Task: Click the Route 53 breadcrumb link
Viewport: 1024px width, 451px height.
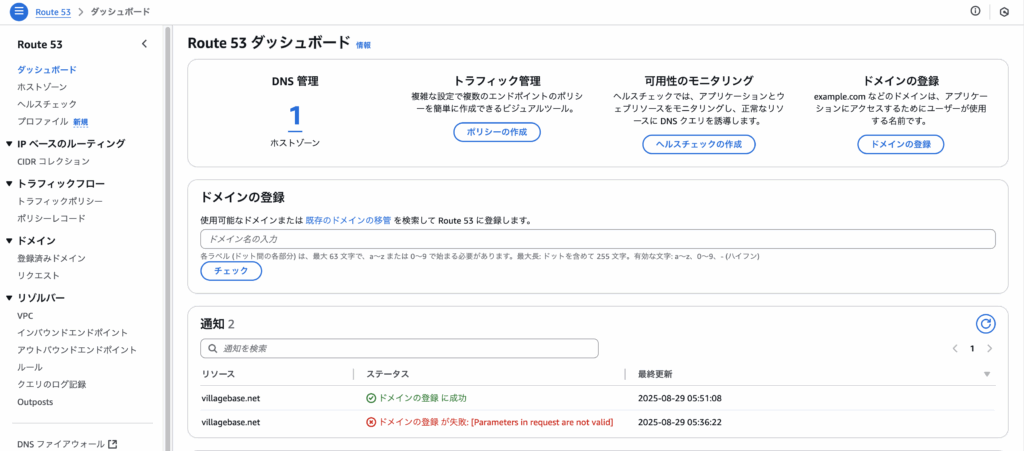Action: click(x=53, y=12)
